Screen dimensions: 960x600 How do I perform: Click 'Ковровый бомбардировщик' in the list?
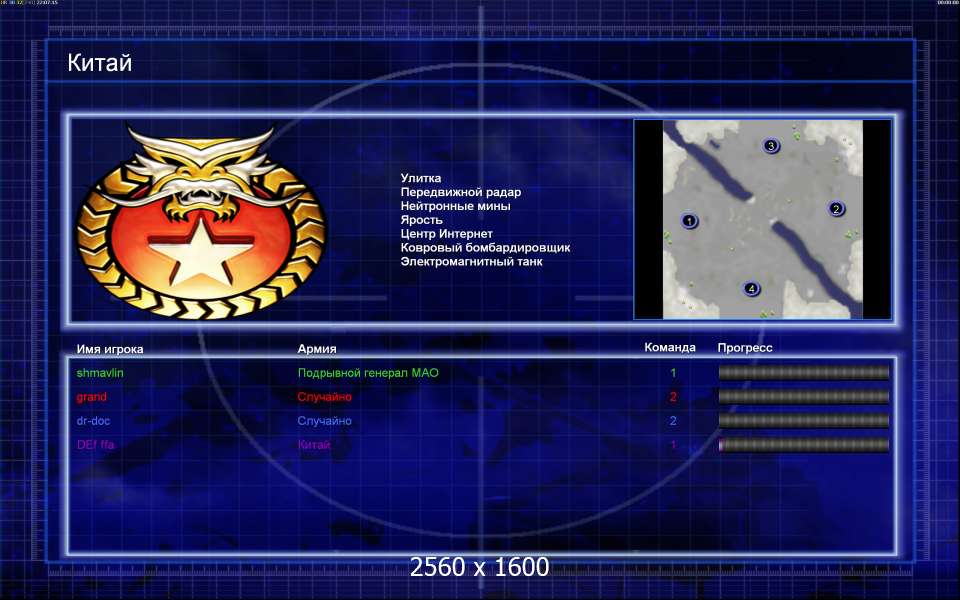[485, 248]
